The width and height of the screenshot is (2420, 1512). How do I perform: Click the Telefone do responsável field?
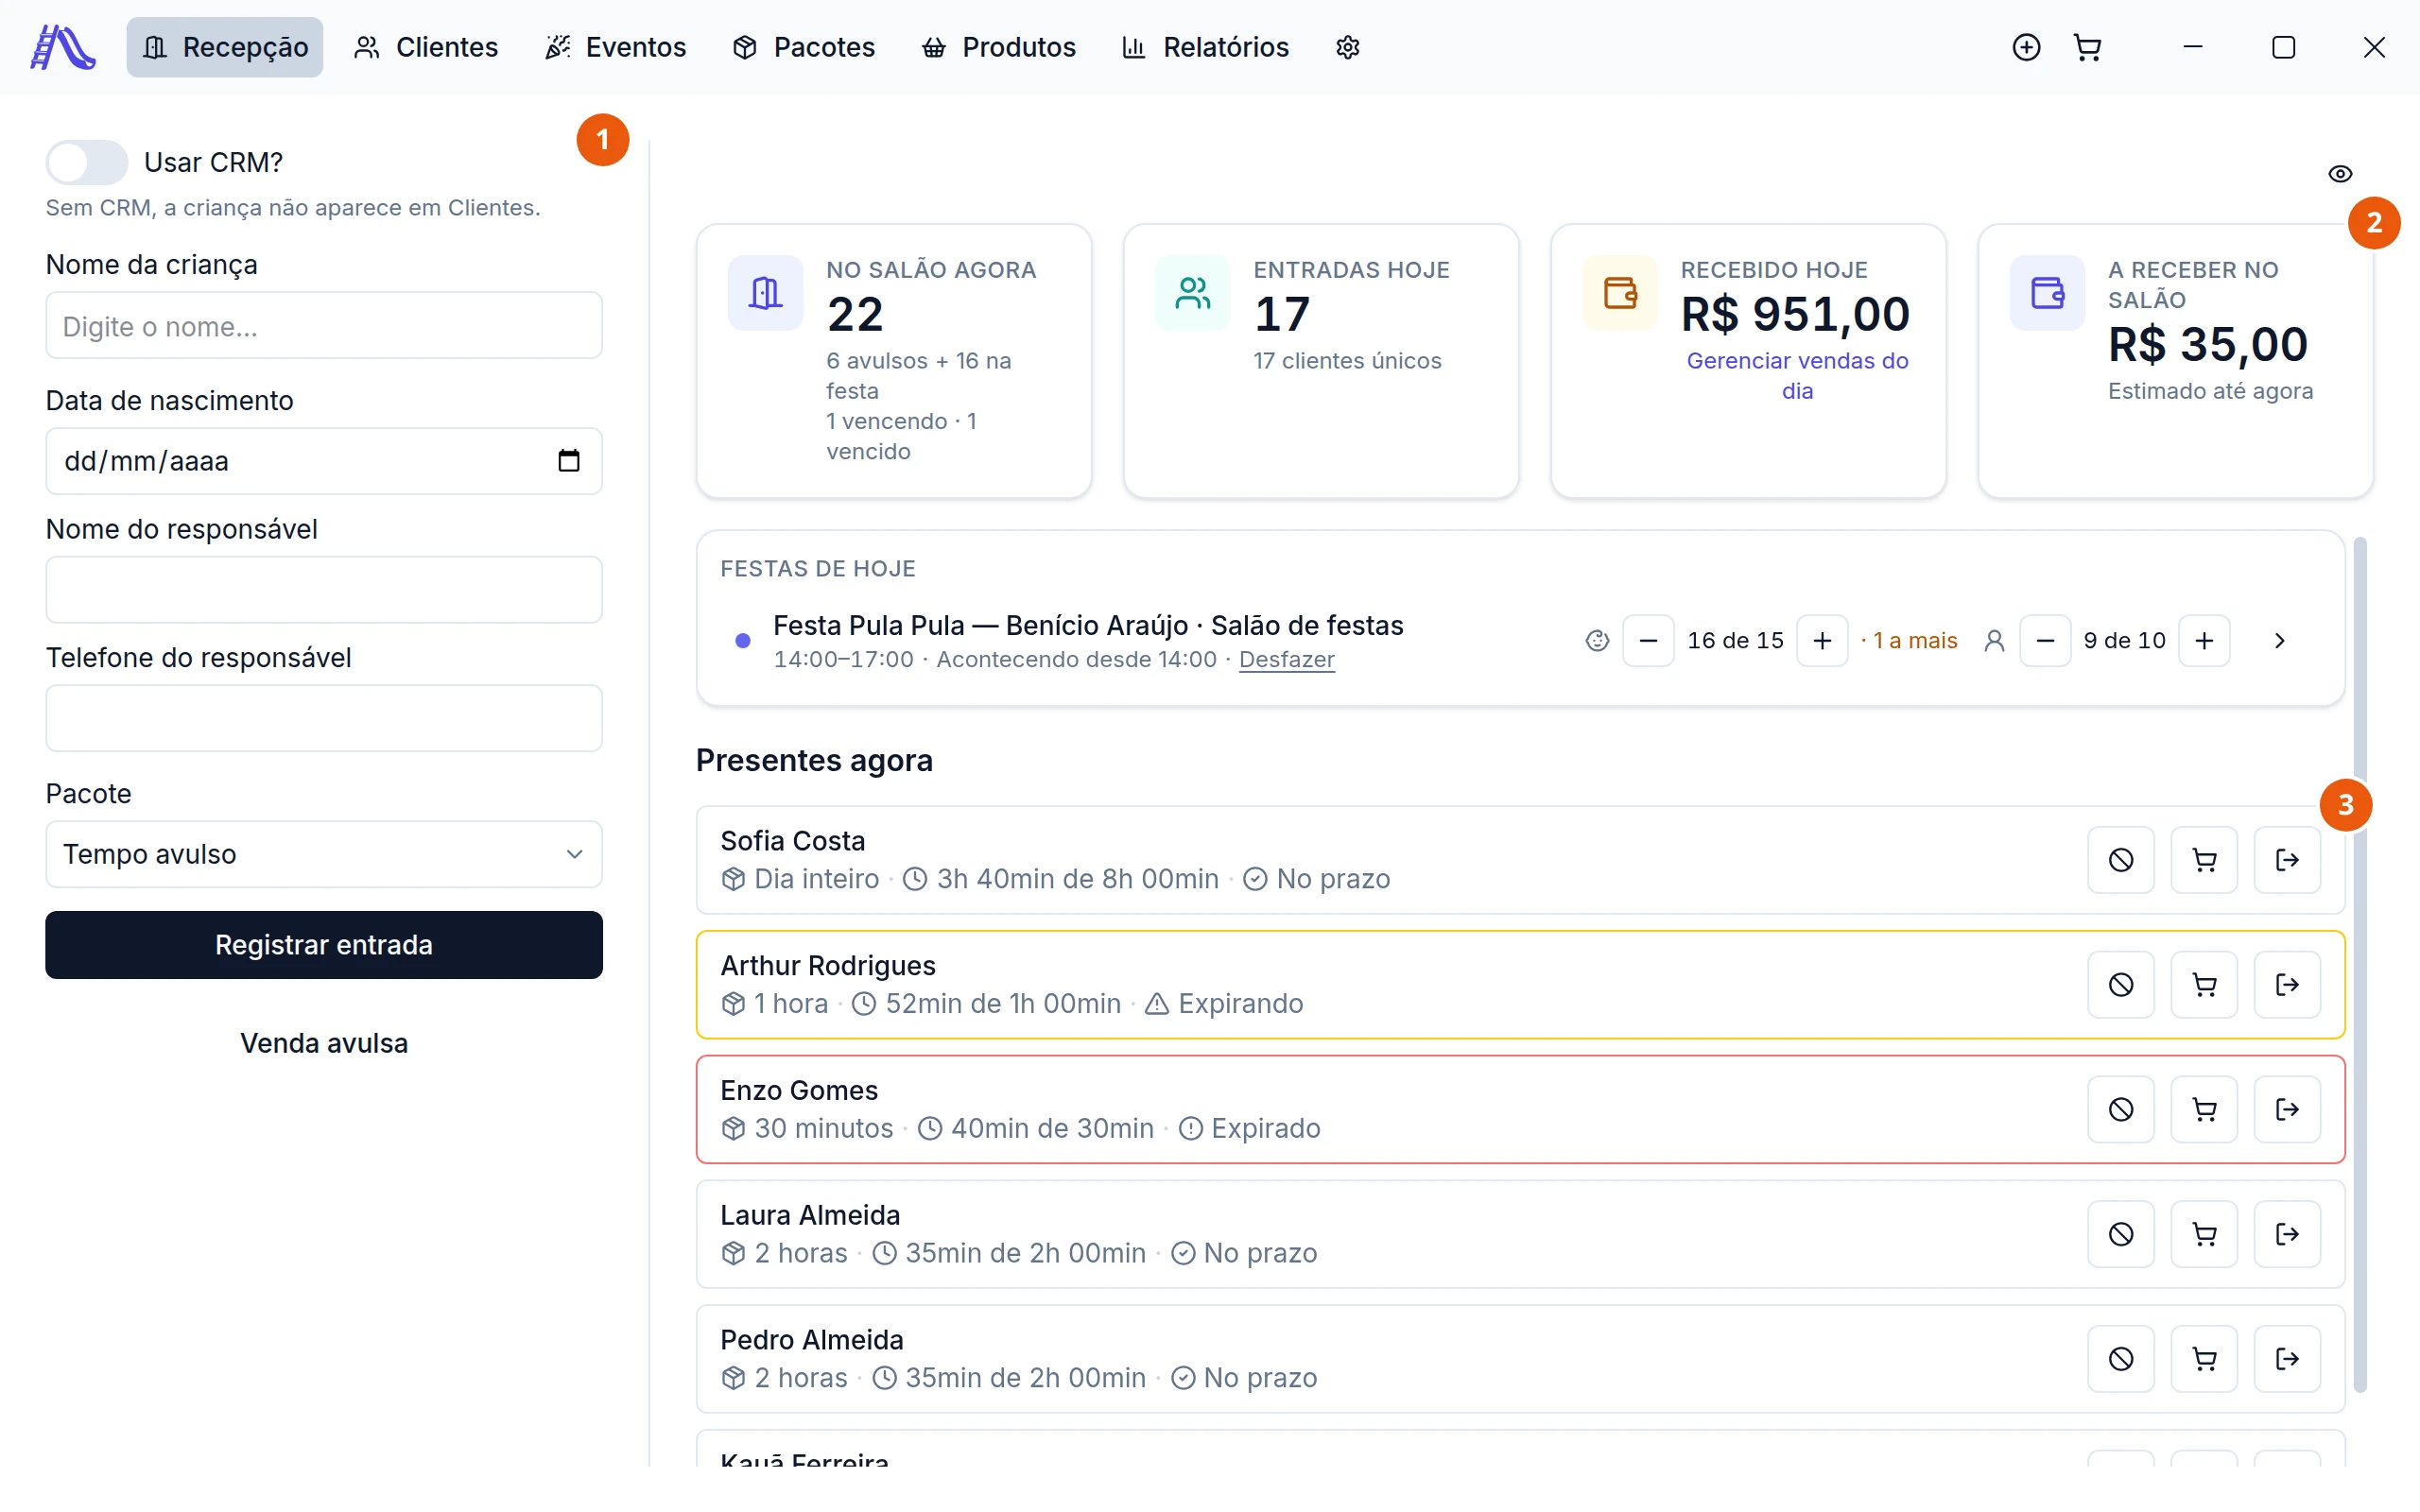[324, 718]
